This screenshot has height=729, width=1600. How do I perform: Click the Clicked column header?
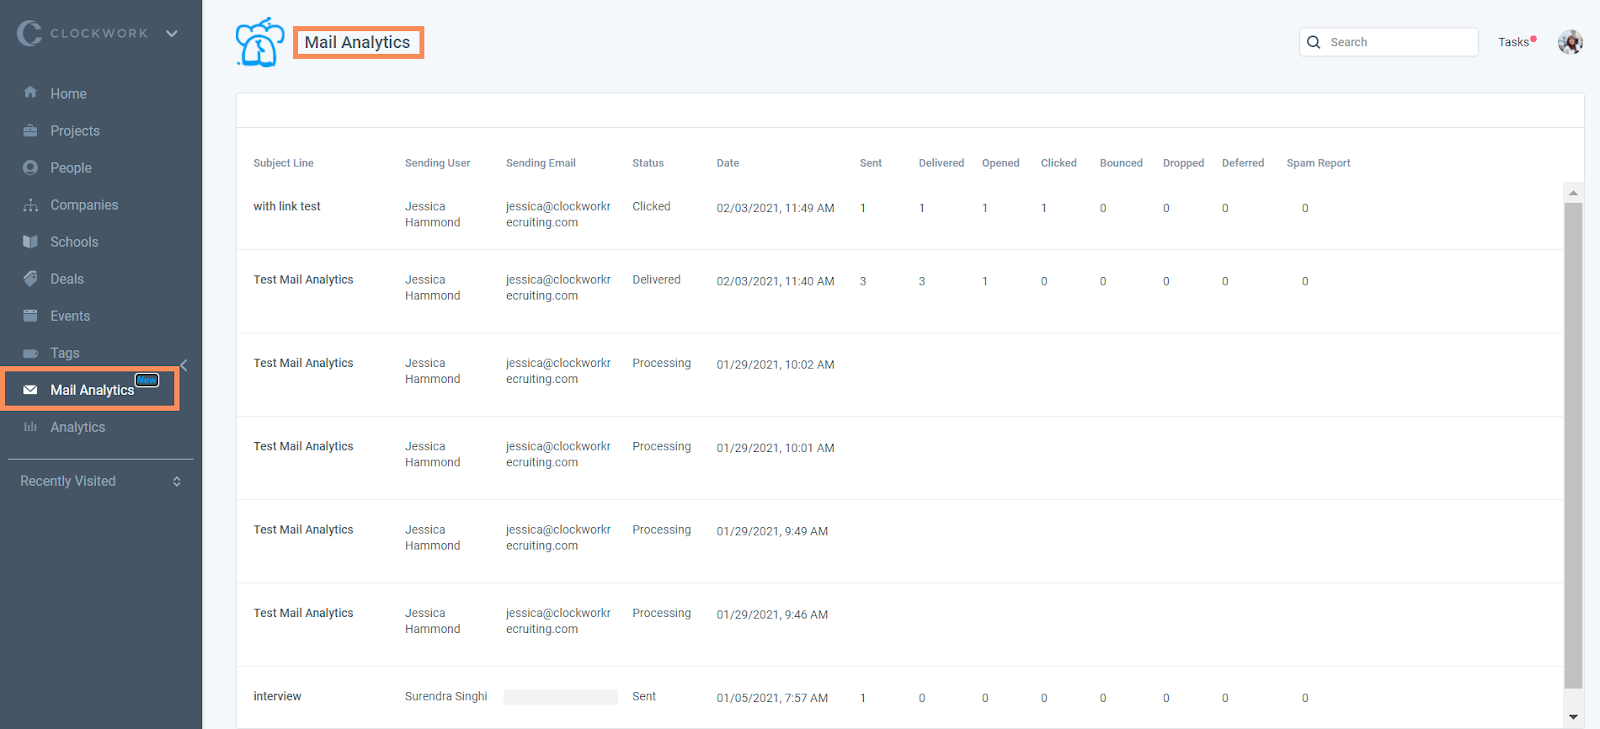[x=1059, y=163]
